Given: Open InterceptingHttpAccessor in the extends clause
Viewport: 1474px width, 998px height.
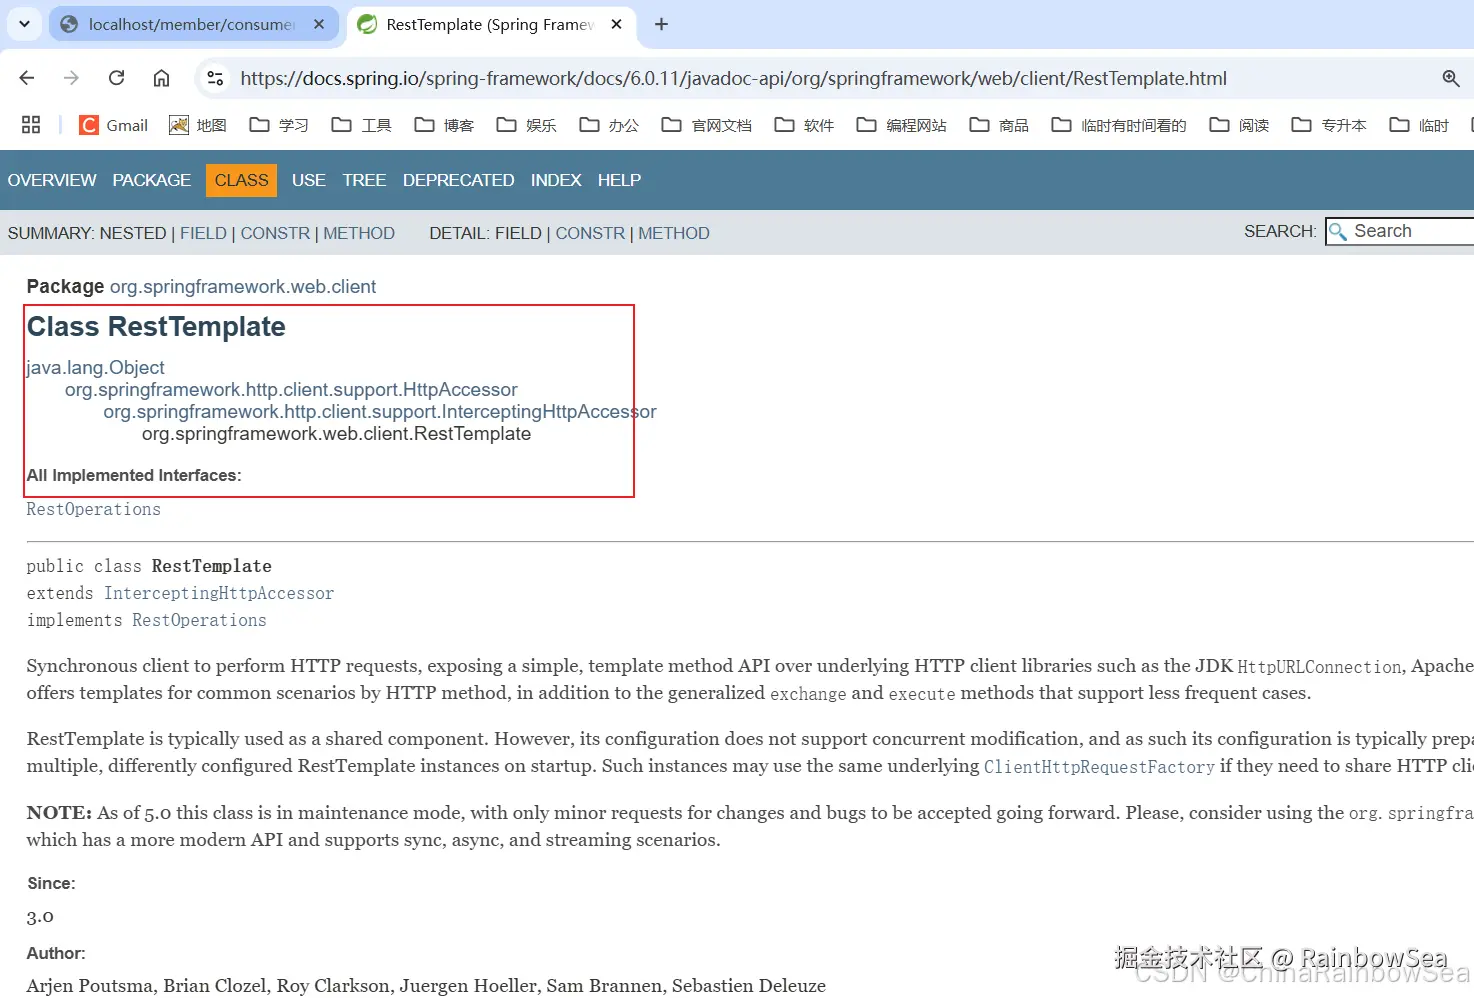Looking at the screenshot, I should point(219,594).
